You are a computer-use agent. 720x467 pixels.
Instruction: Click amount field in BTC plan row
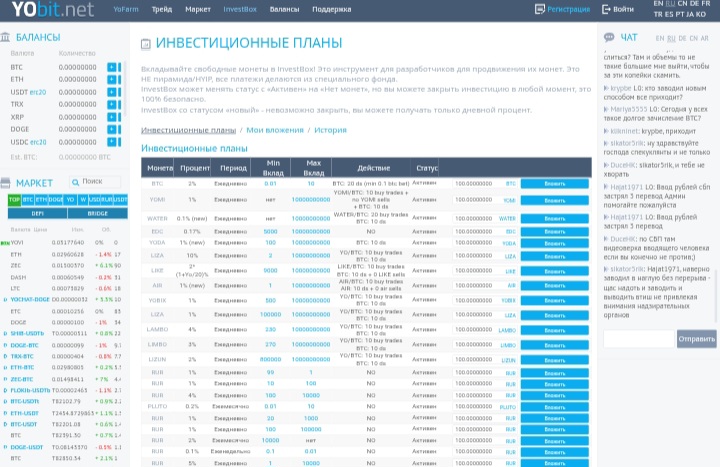pos(475,184)
